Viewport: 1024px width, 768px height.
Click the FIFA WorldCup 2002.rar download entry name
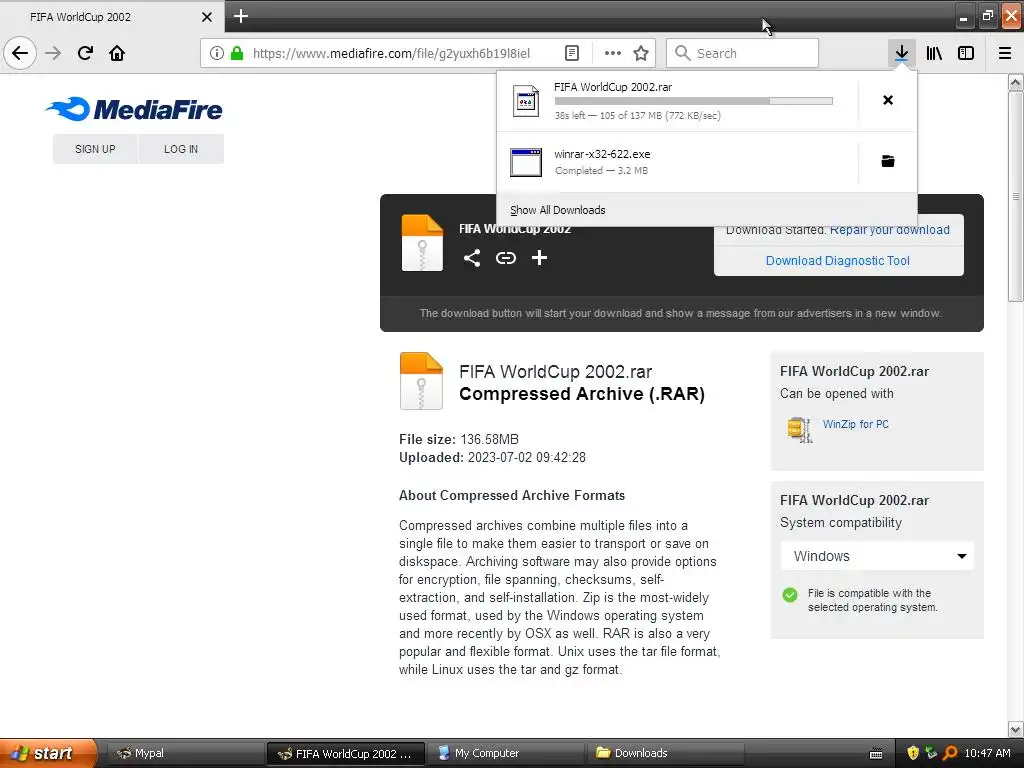(613, 87)
